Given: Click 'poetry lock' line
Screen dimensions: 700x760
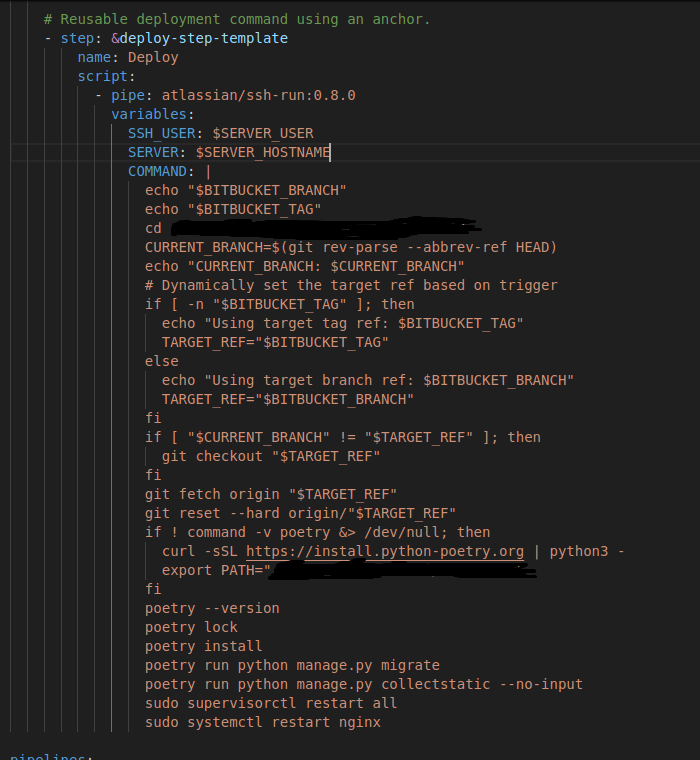Looking at the screenshot, I should click(191, 628).
